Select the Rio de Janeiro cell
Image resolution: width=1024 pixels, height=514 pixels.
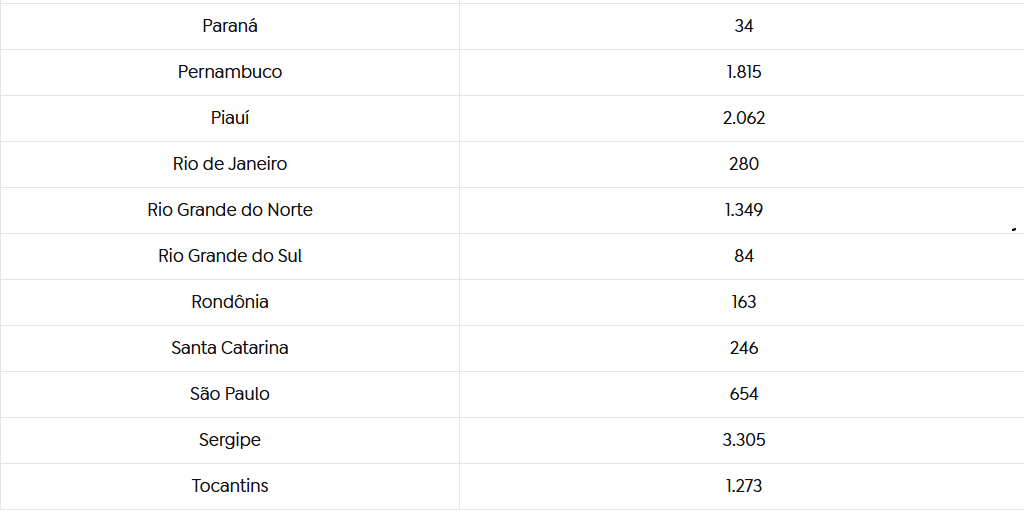coord(230,164)
